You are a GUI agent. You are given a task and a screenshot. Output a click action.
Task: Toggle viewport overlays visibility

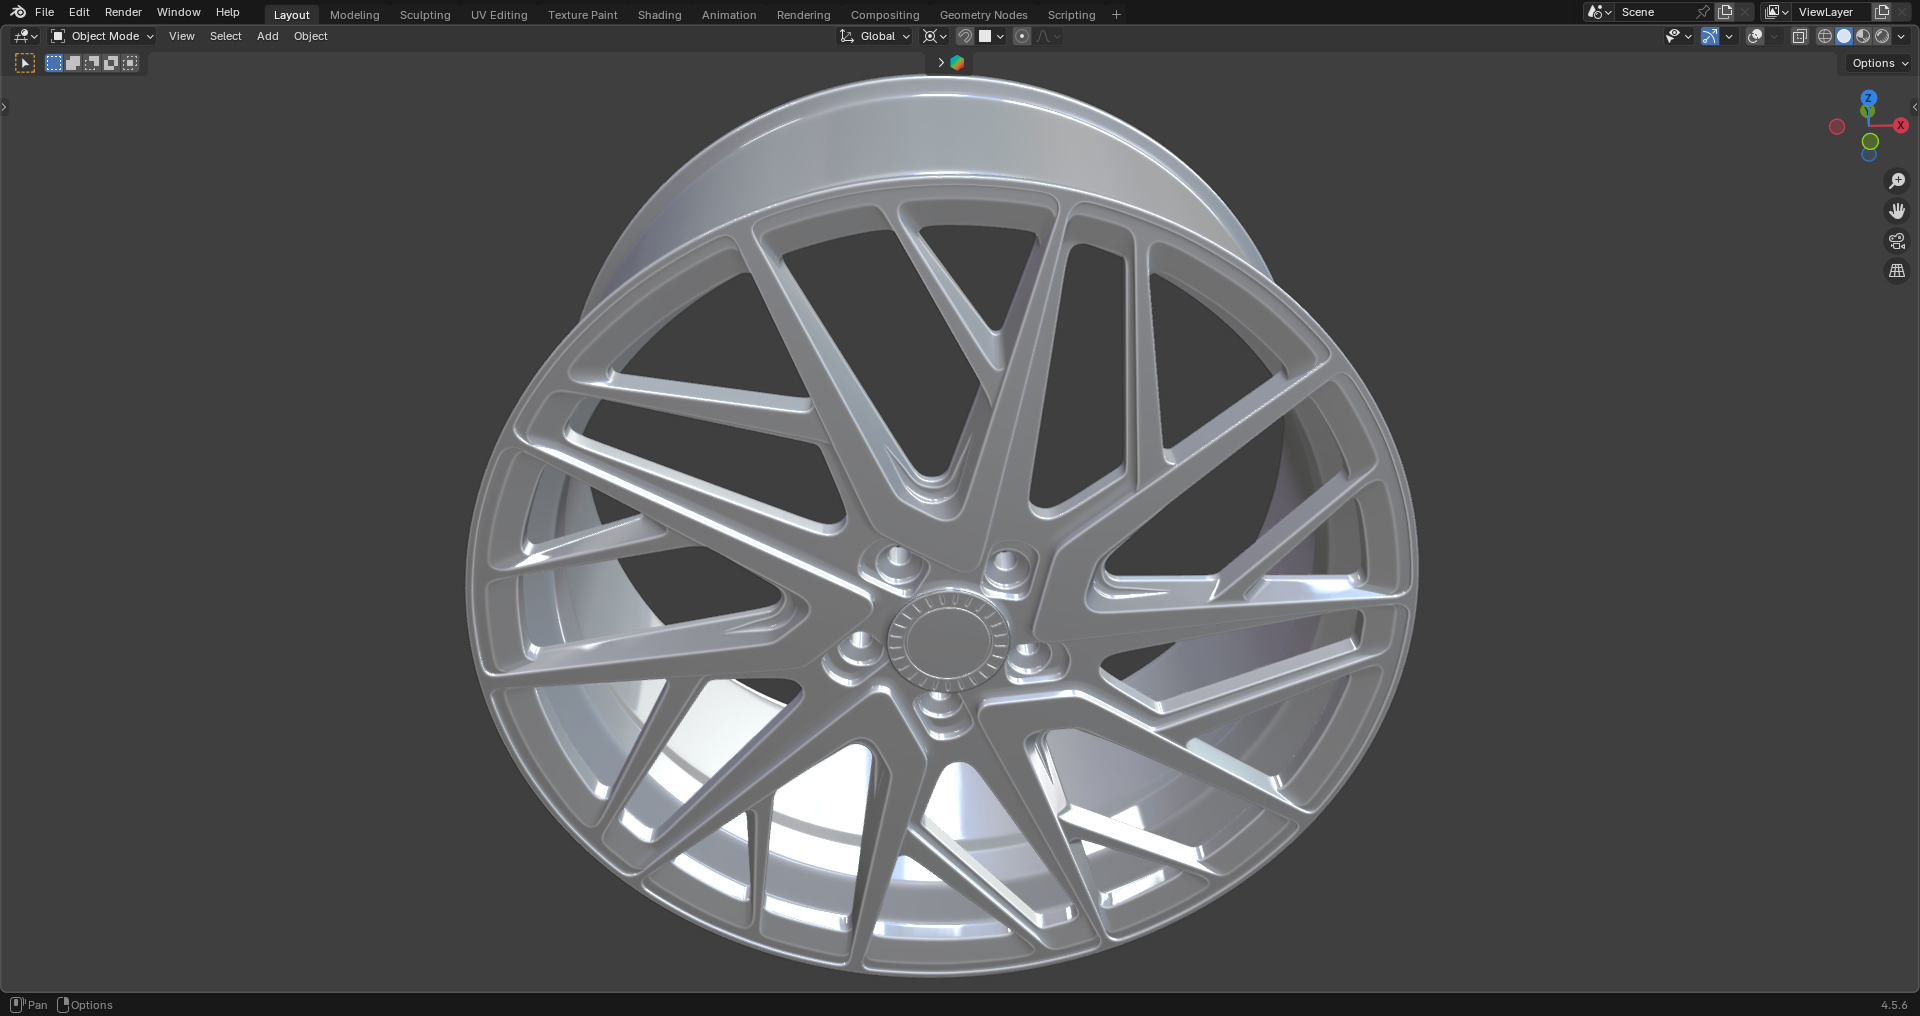tap(1754, 36)
